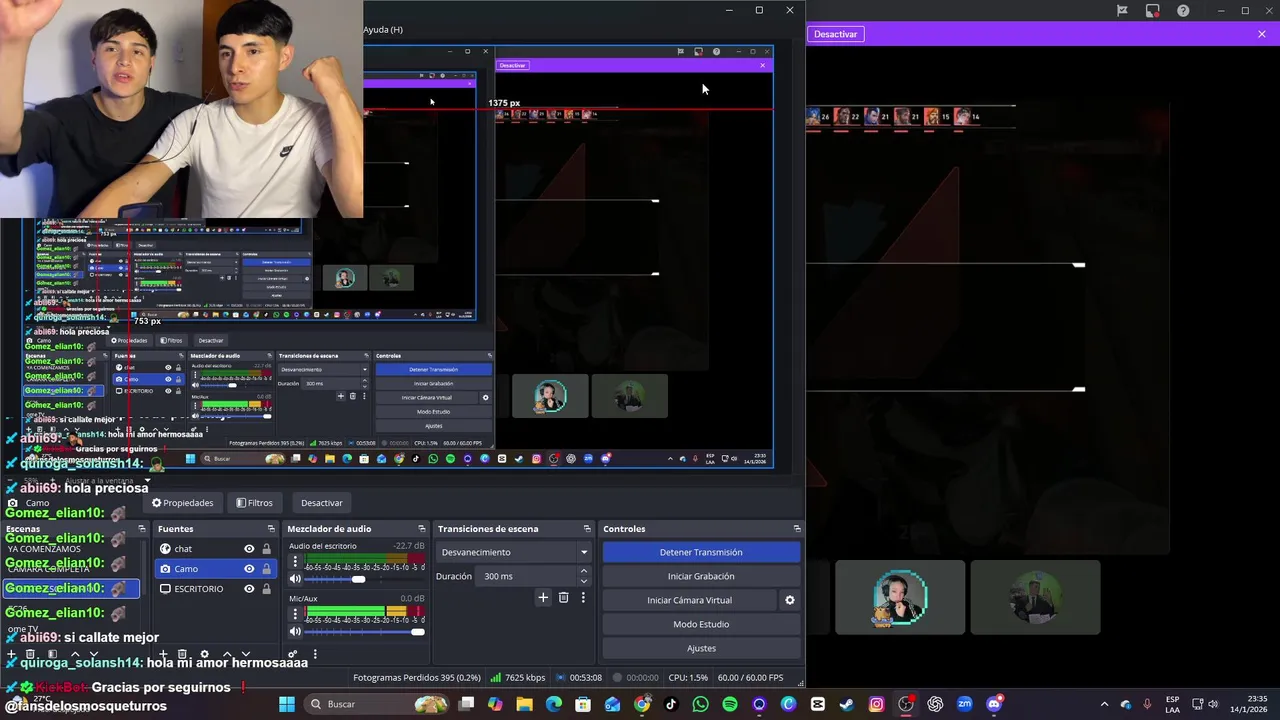Switch to Modo Estudio

(701, 624)
